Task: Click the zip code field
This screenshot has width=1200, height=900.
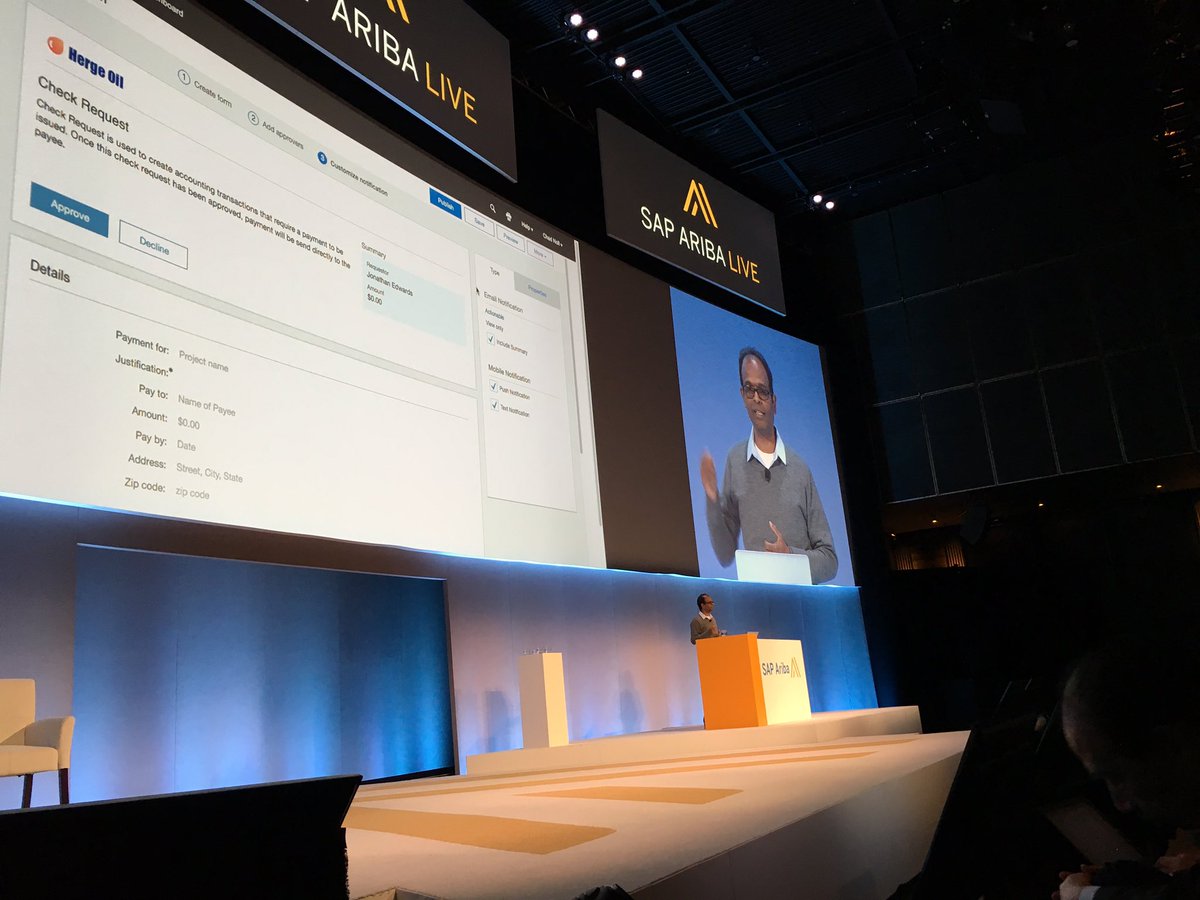Action: pos(192,492)
